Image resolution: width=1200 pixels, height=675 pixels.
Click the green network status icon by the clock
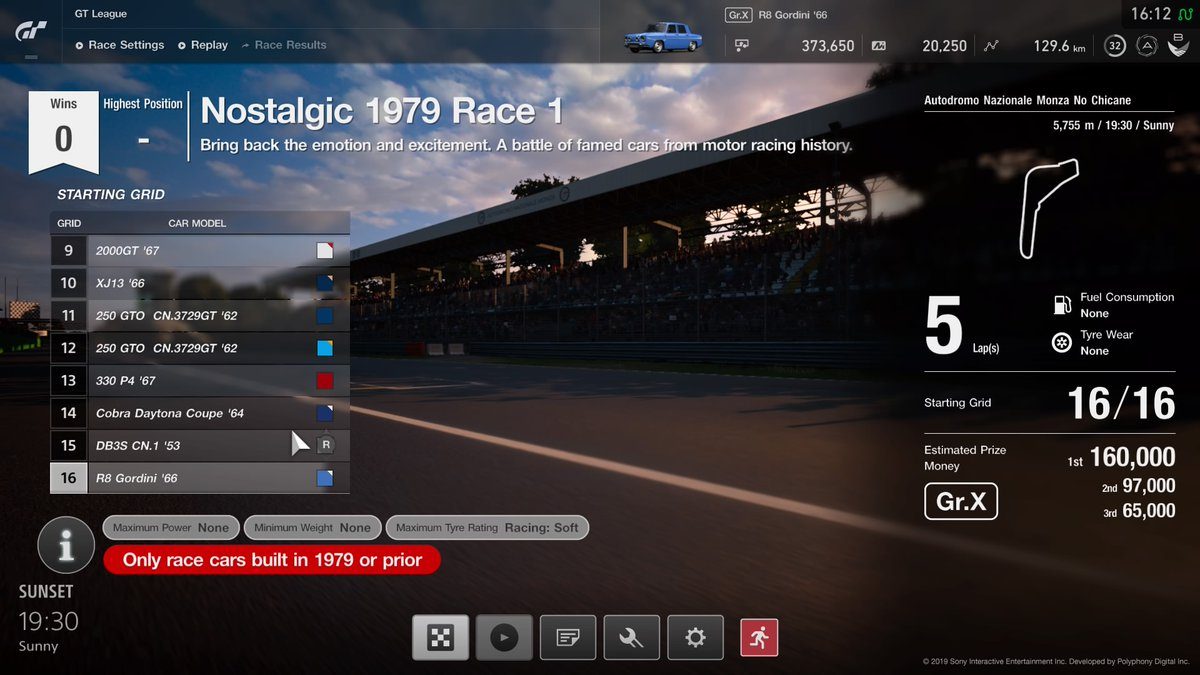point(1184,14)
